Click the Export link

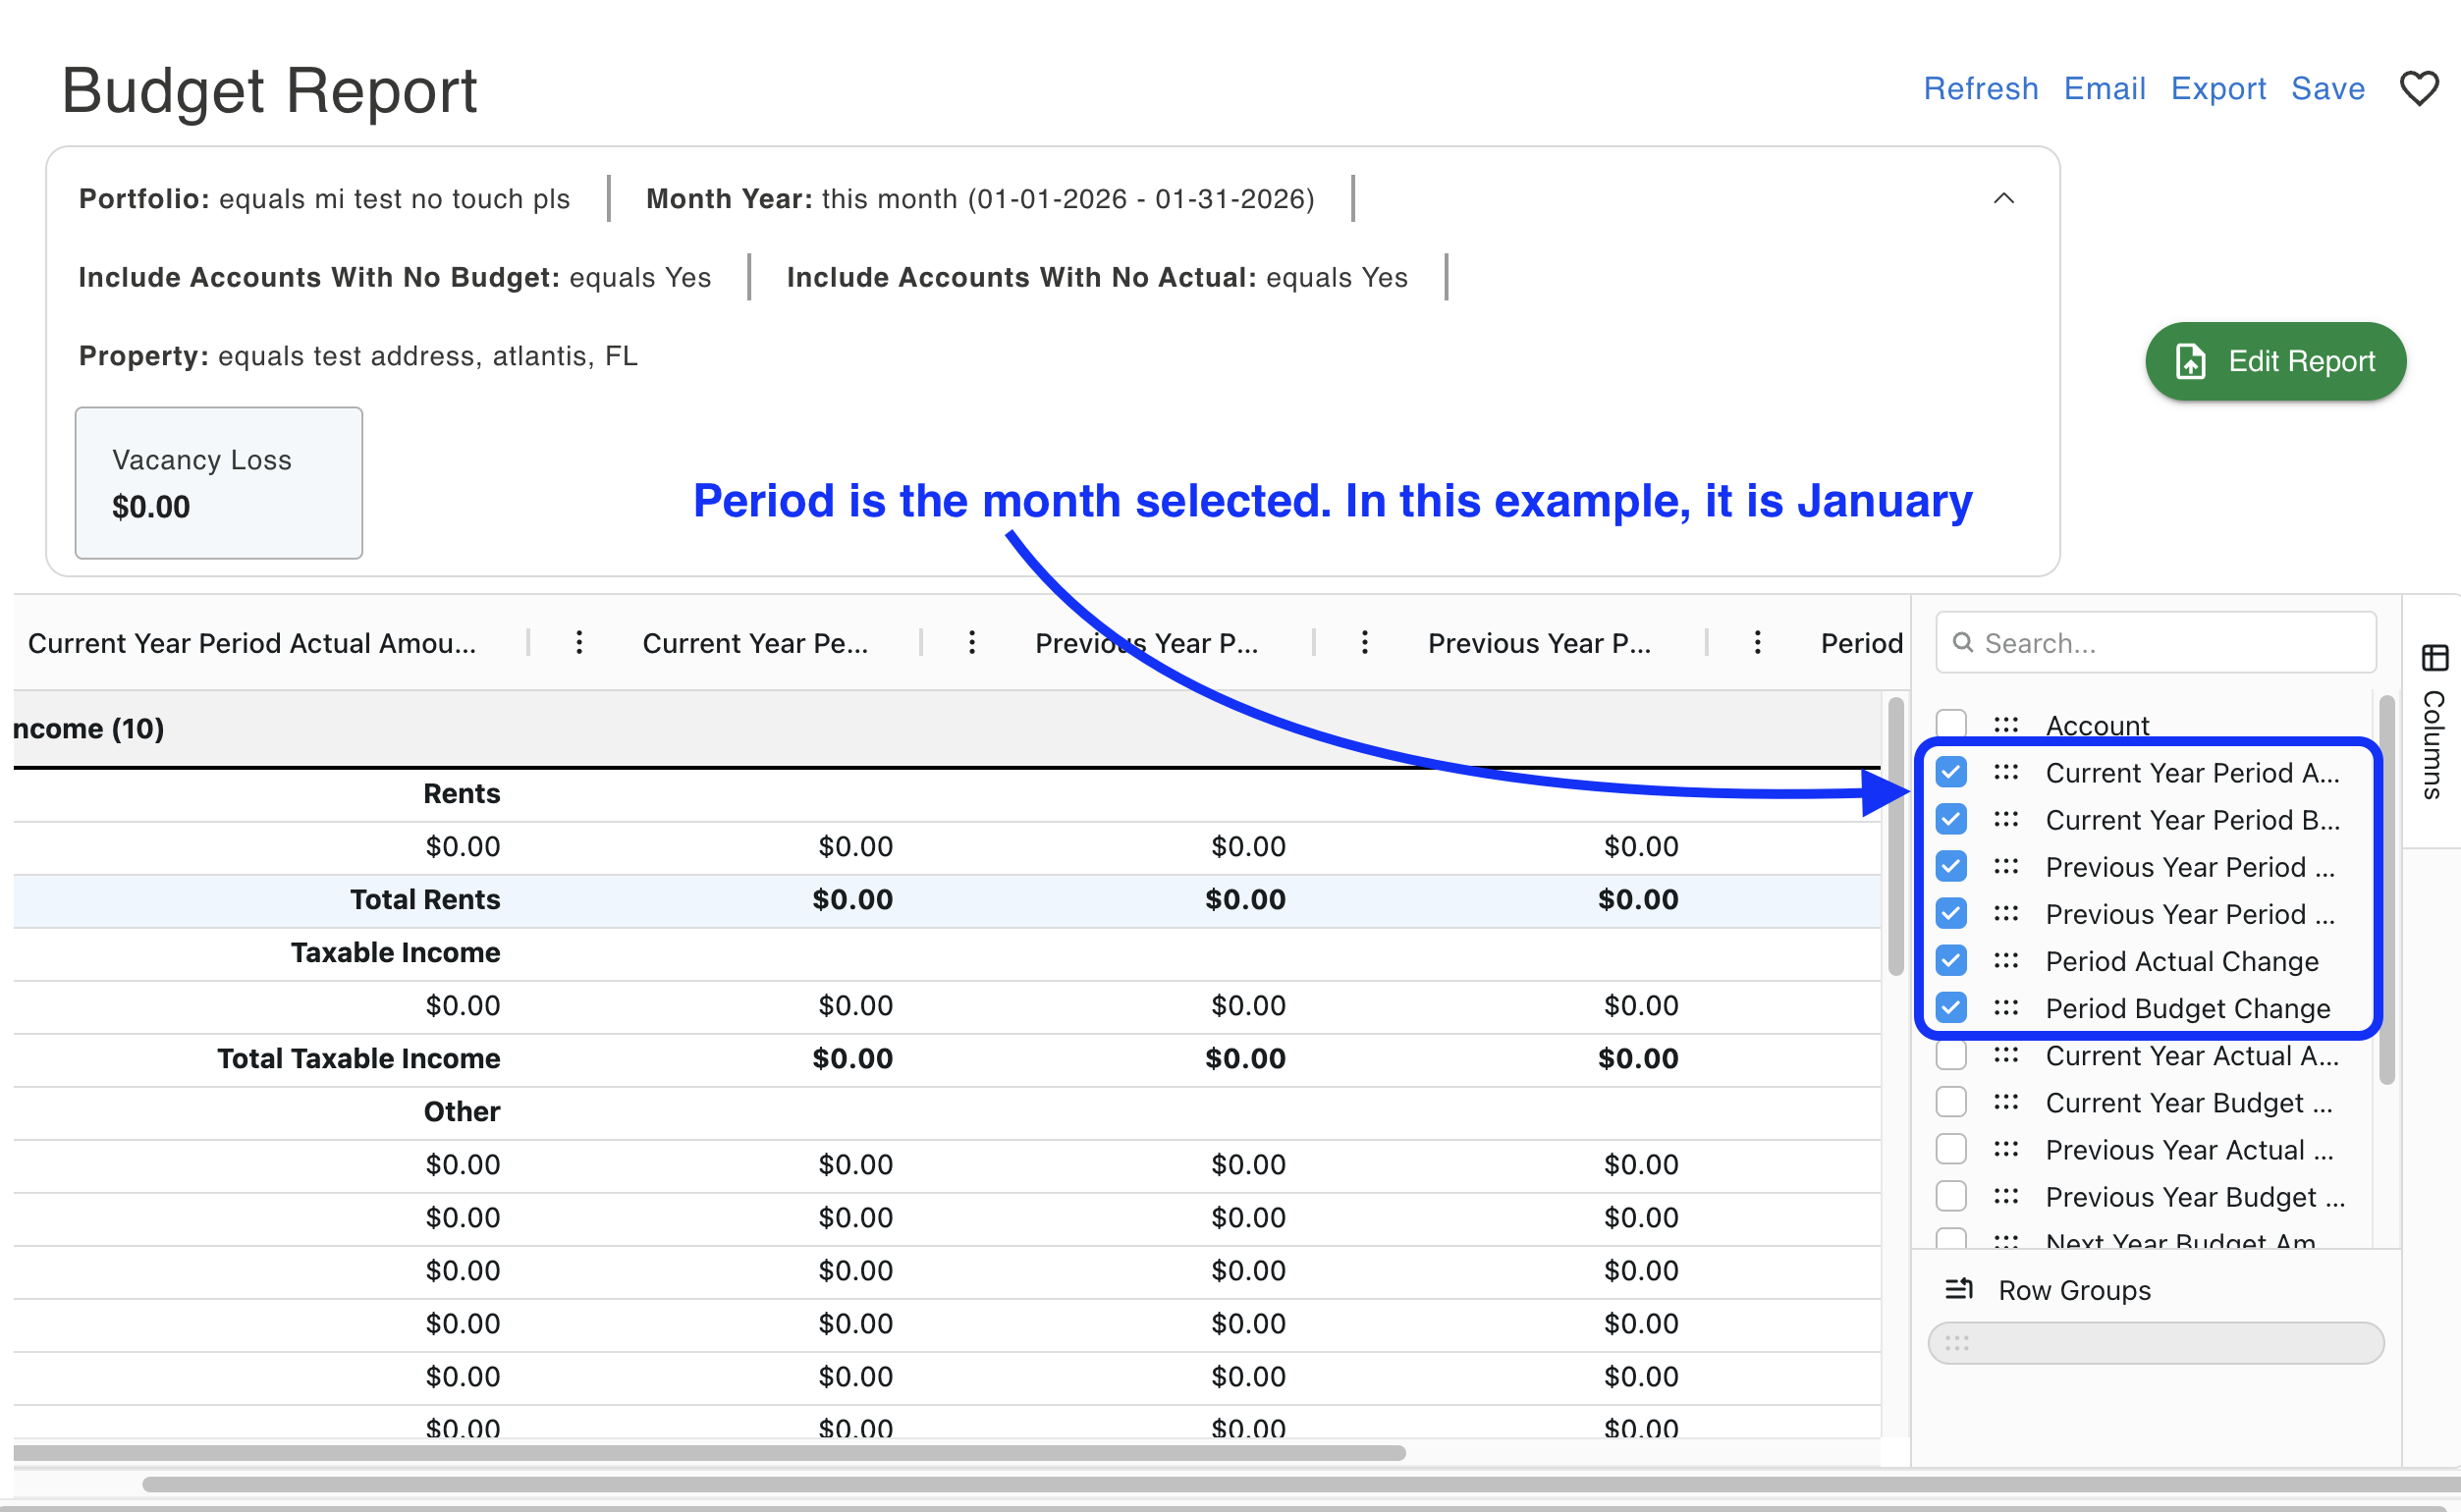pyautogui.click(x=2217, y=88)
